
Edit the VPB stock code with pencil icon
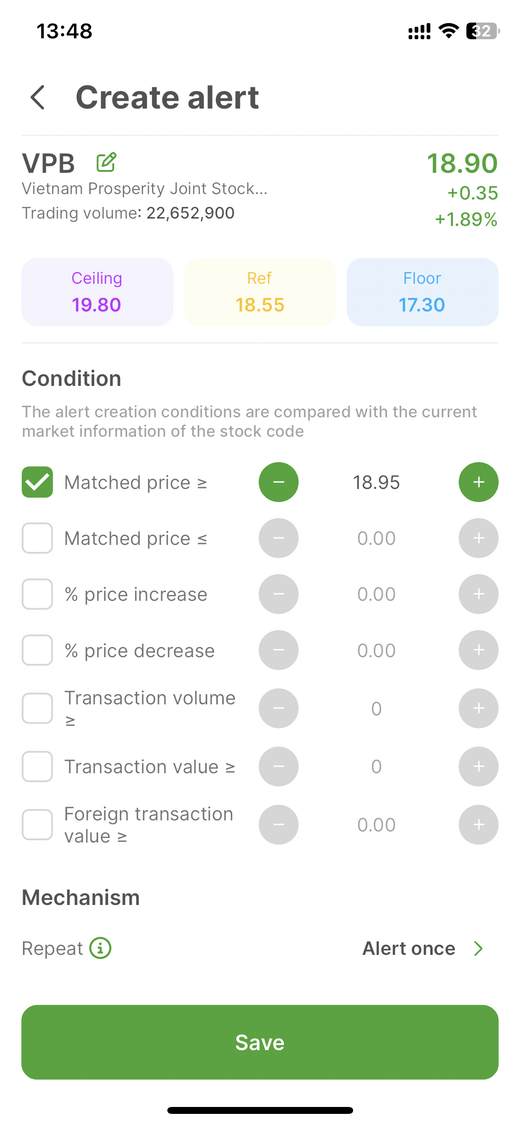tap(106, 163)
